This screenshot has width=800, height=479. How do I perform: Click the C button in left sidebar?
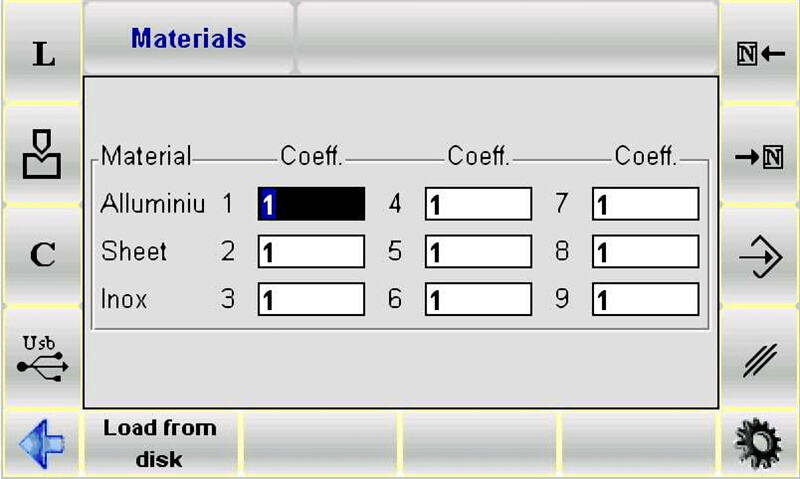point(42,255)
